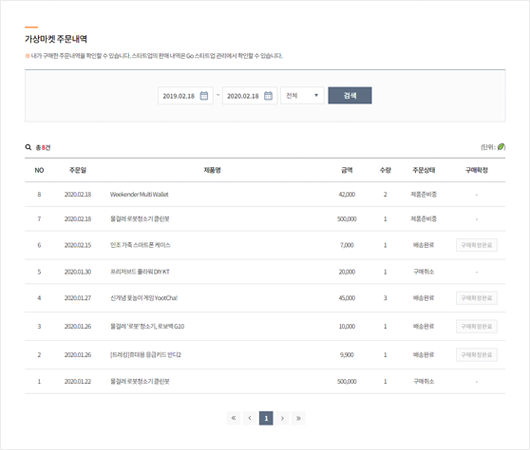Go to the previous page arrow
530x450 pixels.
[x=250, y=418]
